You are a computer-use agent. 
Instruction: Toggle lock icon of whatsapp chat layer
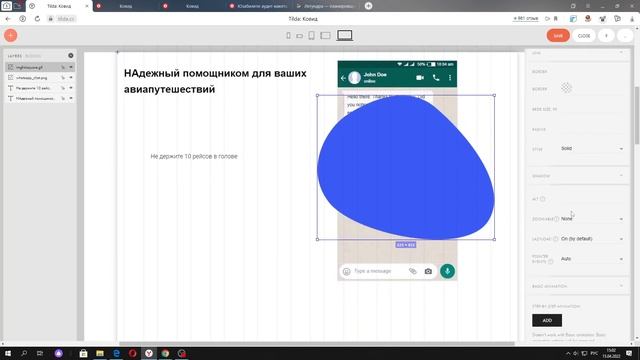point(63,78)
